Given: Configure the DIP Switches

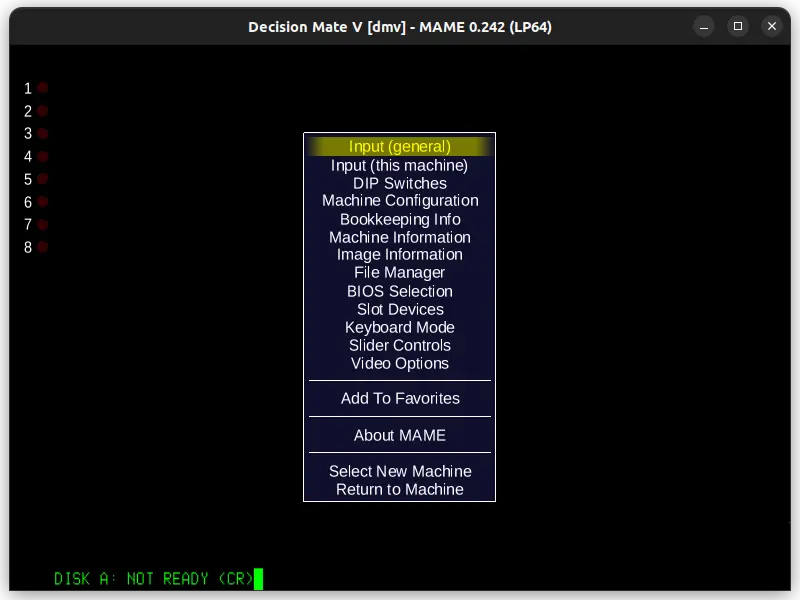Looking at the screenshot, I should (x=399, y=183).
